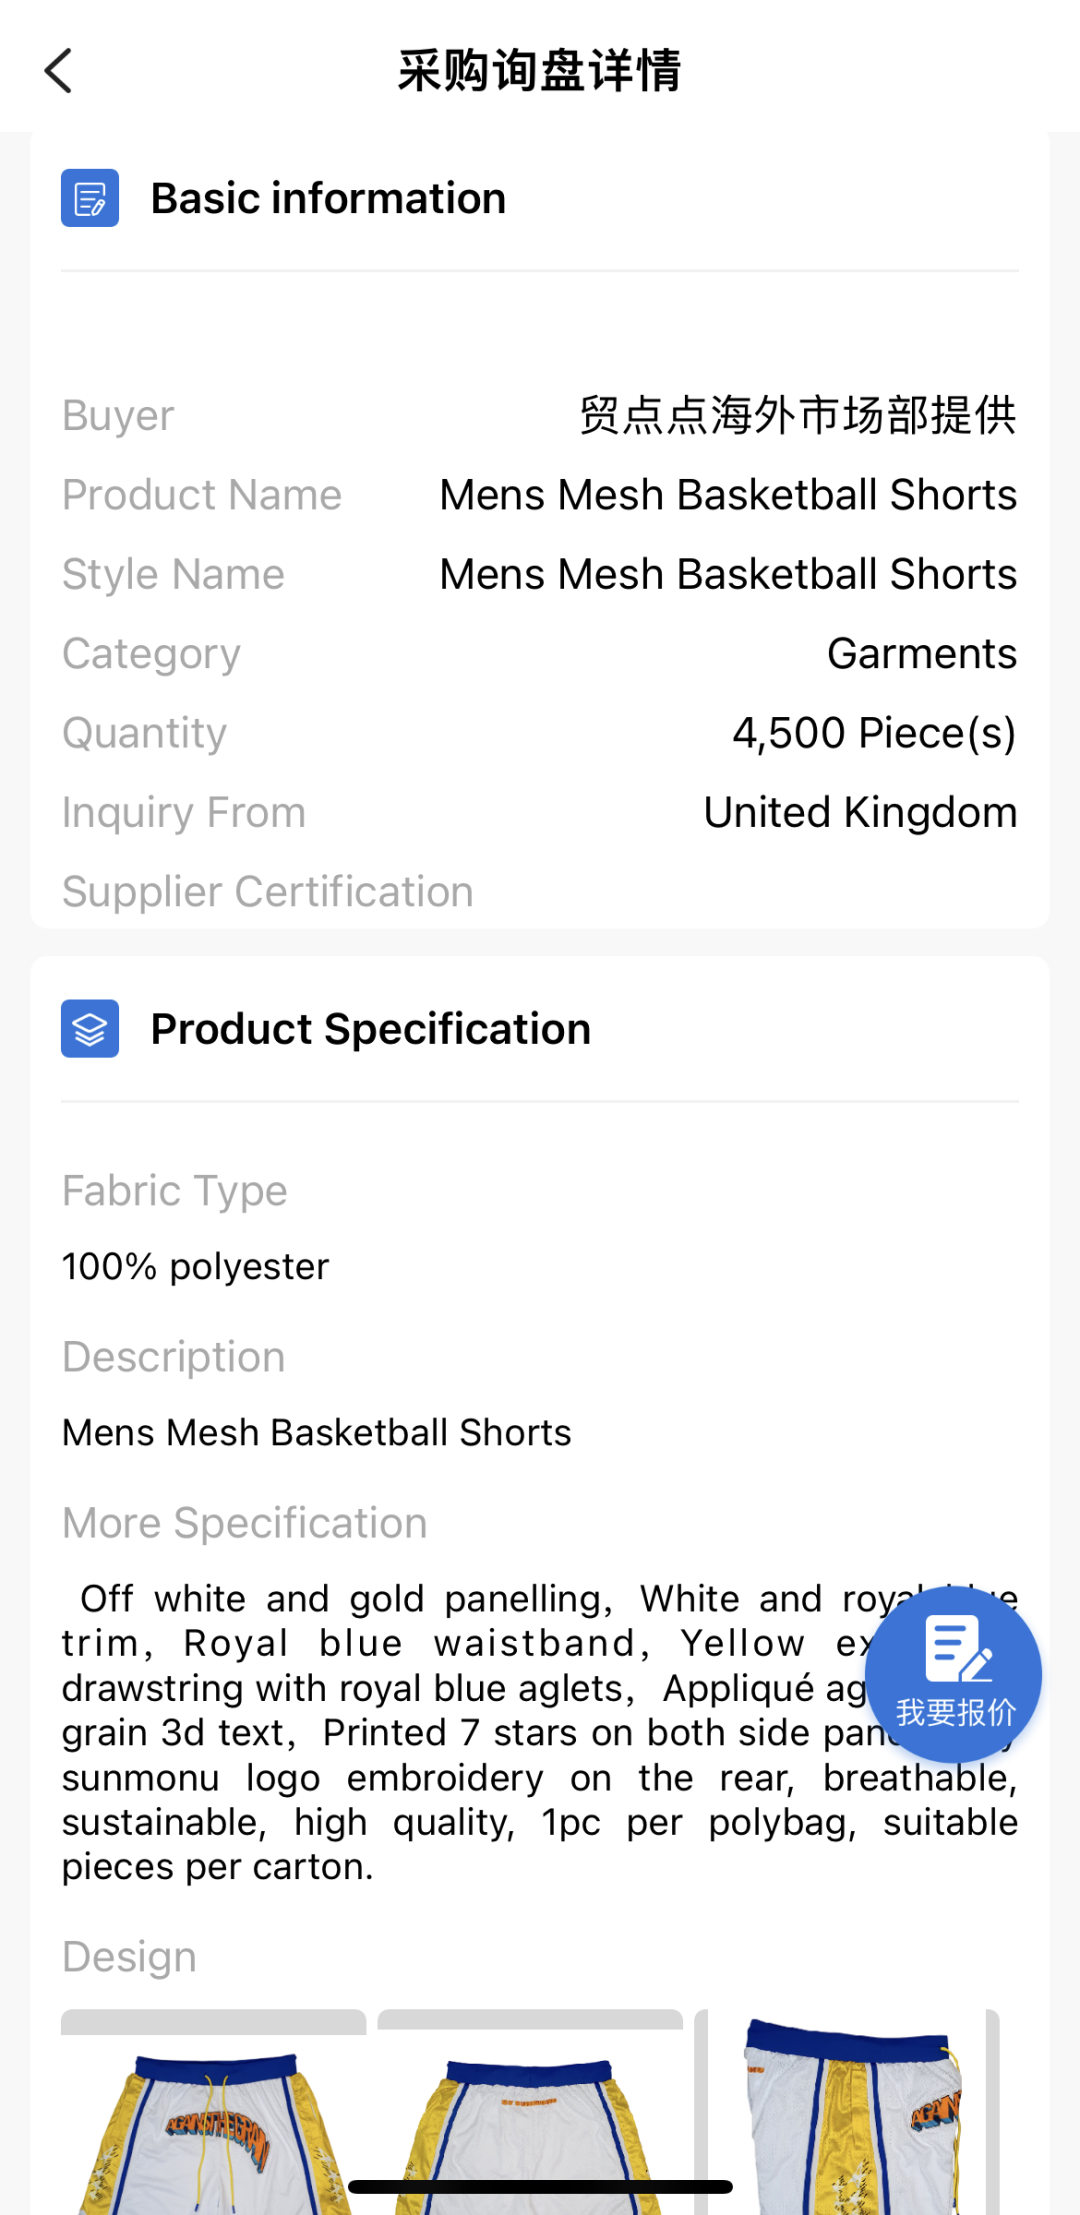The image size is (1080, 2215).
Task: Tap the page title 采购询盘详情
Action: click(540, 71)
